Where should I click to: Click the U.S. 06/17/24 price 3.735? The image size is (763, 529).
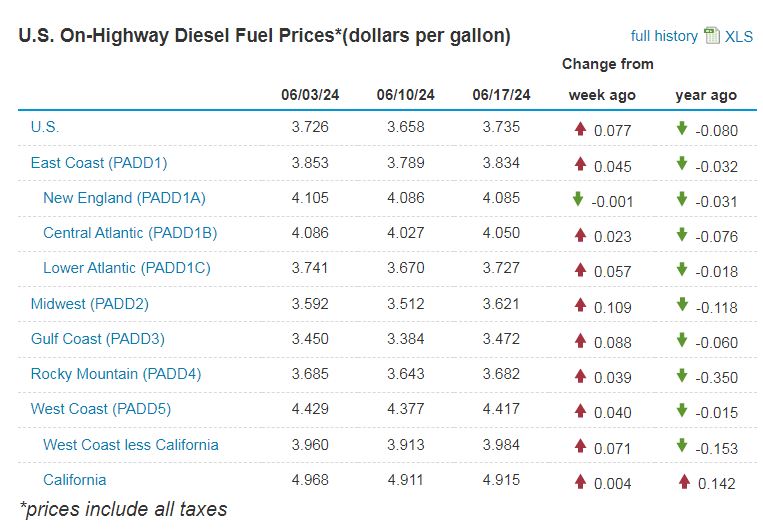pyautogui.click(x=502, y=127)
